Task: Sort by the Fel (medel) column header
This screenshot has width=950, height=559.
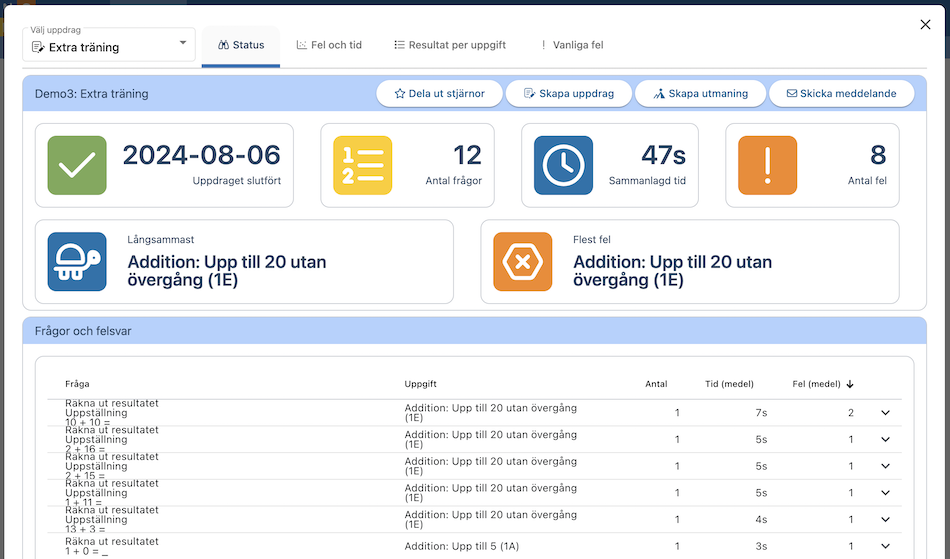Action: coord(816,384)
